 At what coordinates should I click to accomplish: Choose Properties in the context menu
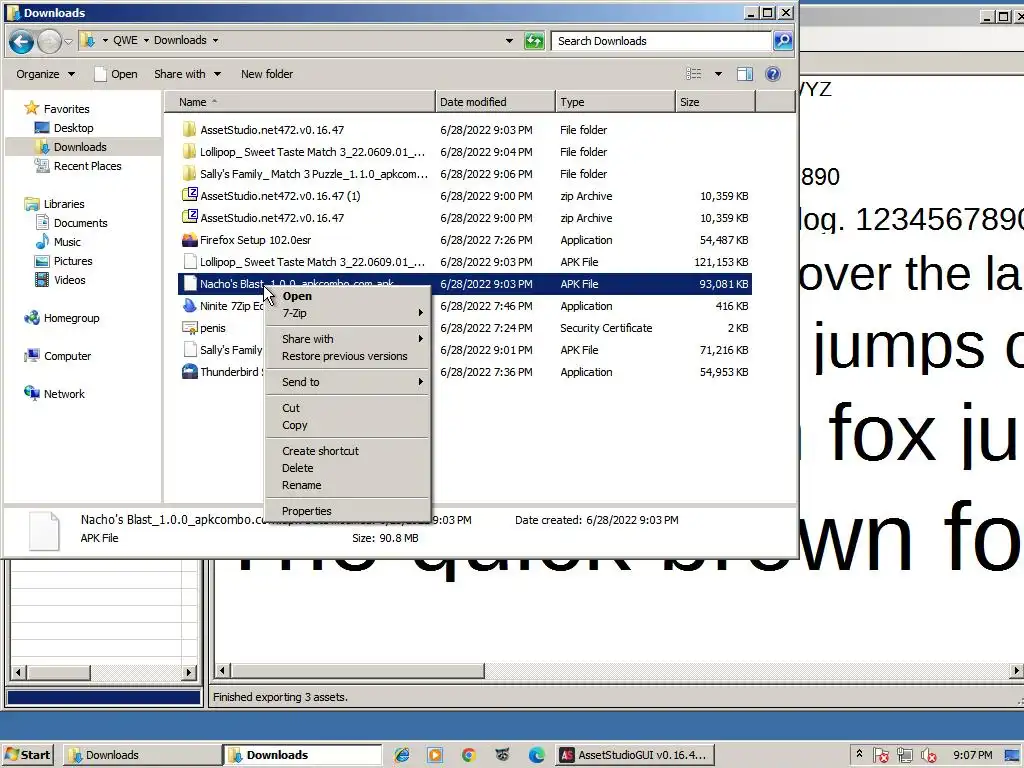pyautogui.click(x=347, y=511)
